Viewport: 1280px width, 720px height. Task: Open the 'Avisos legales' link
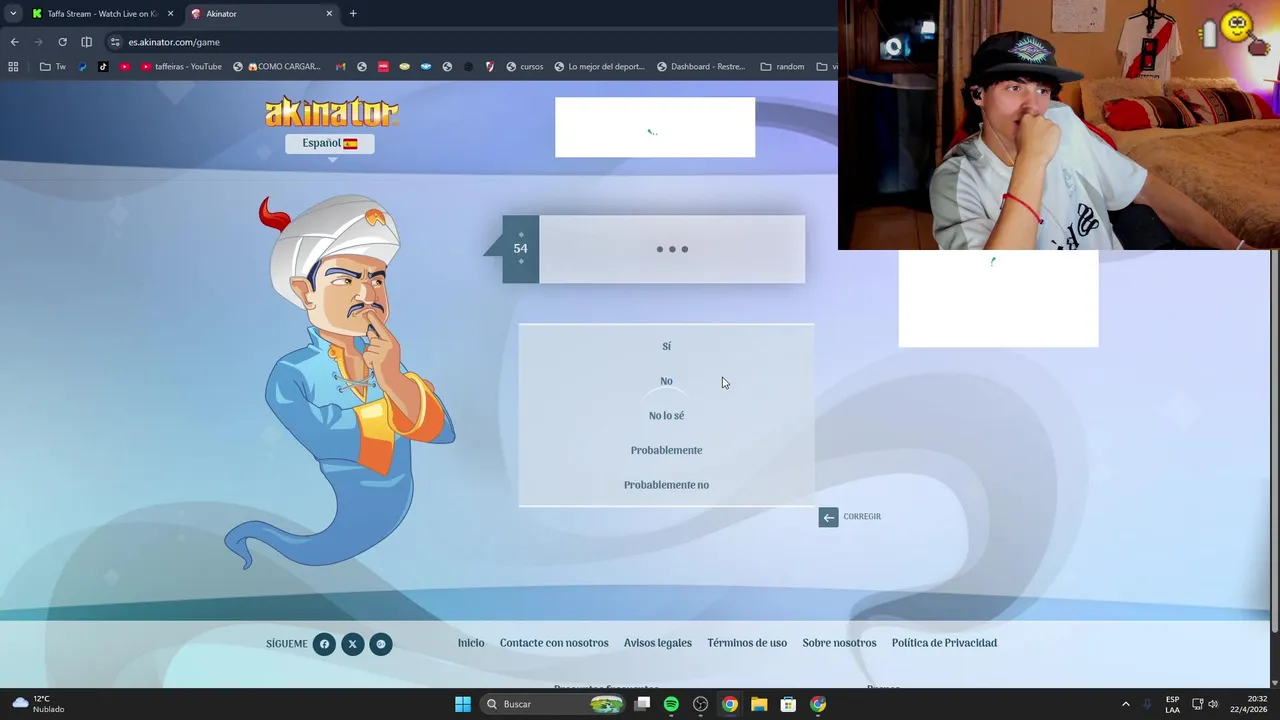click(x=658, y=643)
